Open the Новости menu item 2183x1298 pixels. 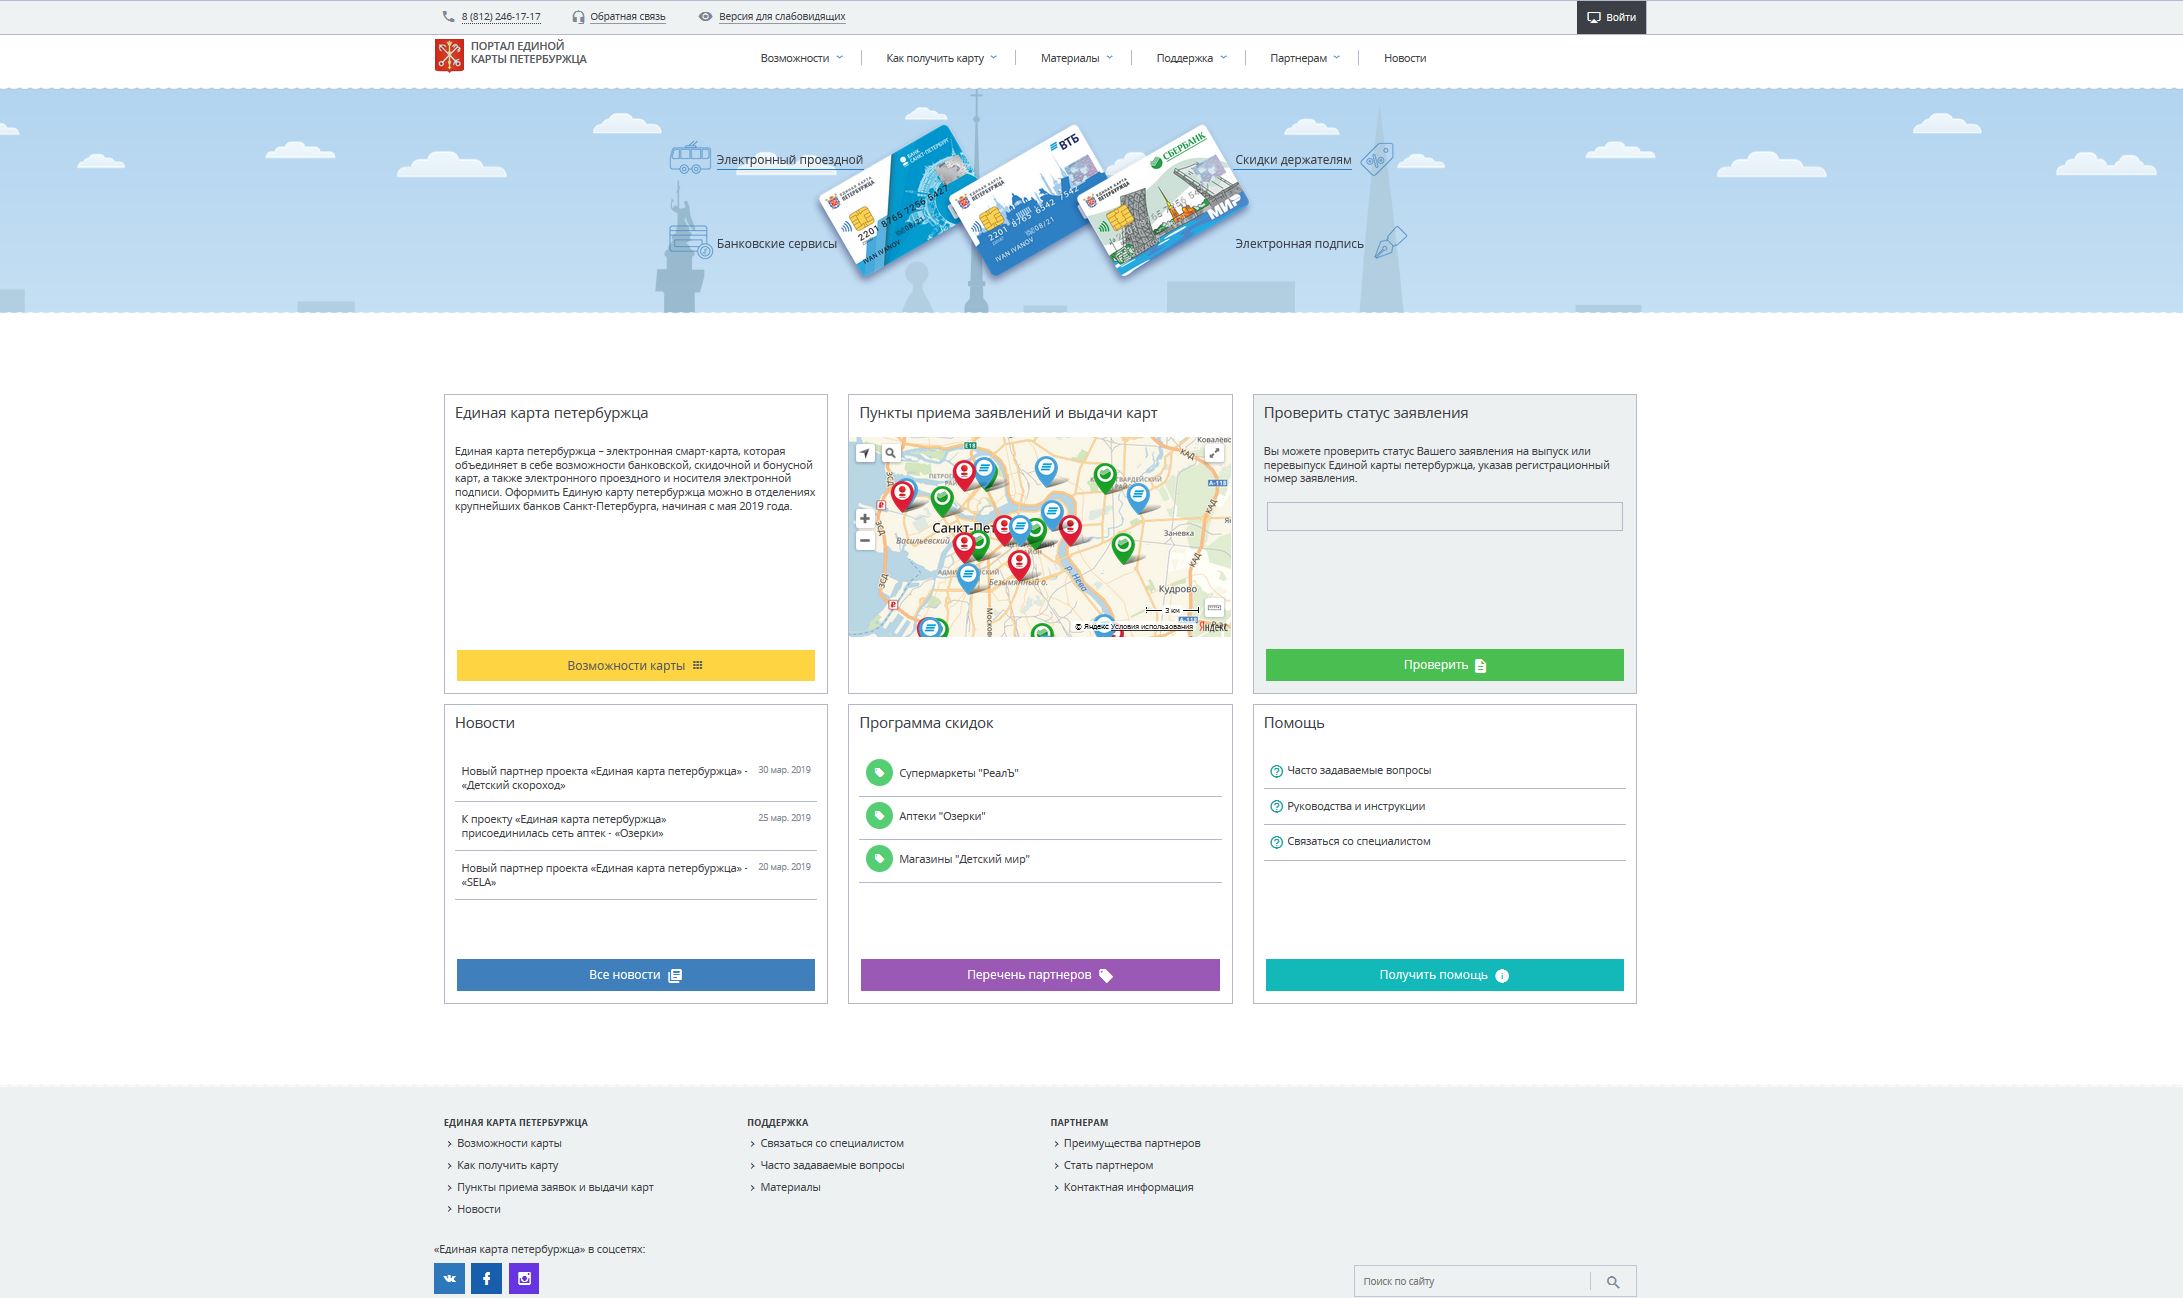coord(1405,58)
